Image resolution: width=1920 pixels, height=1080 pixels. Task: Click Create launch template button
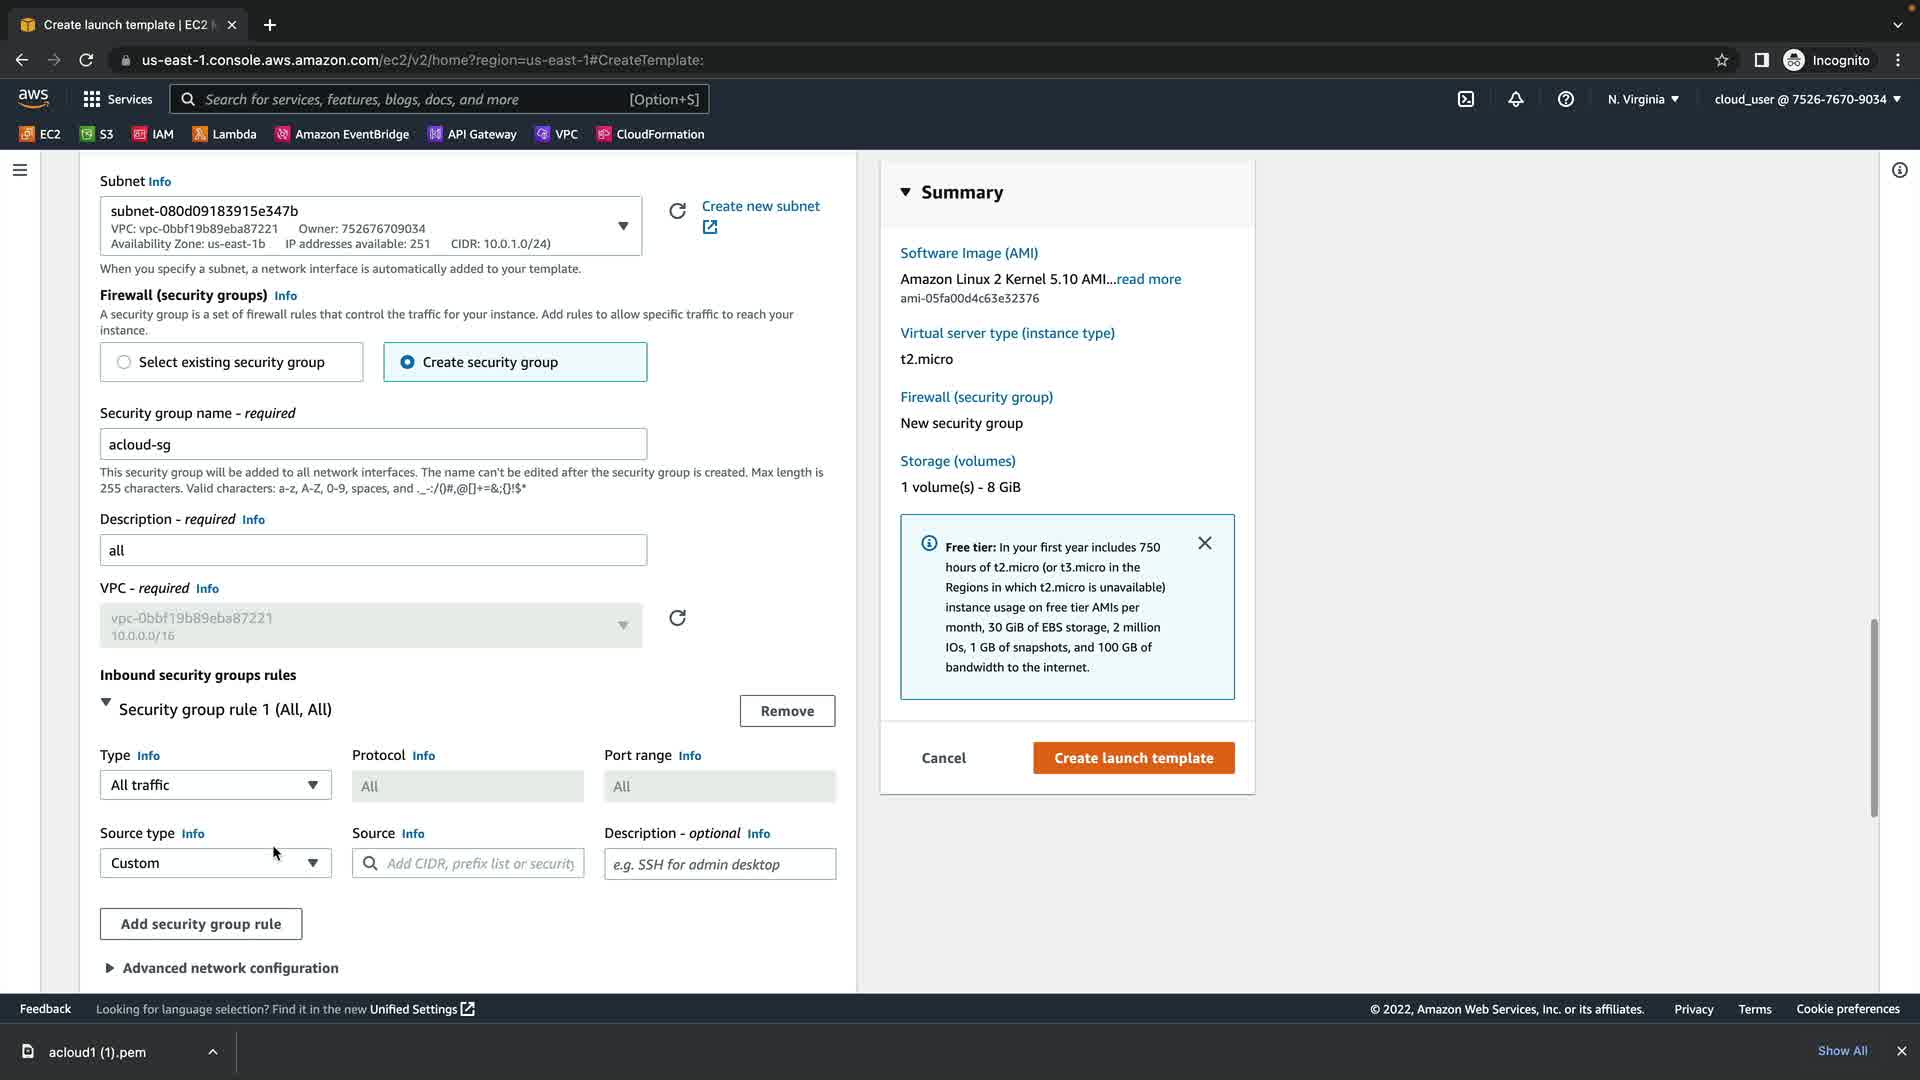1133,758
